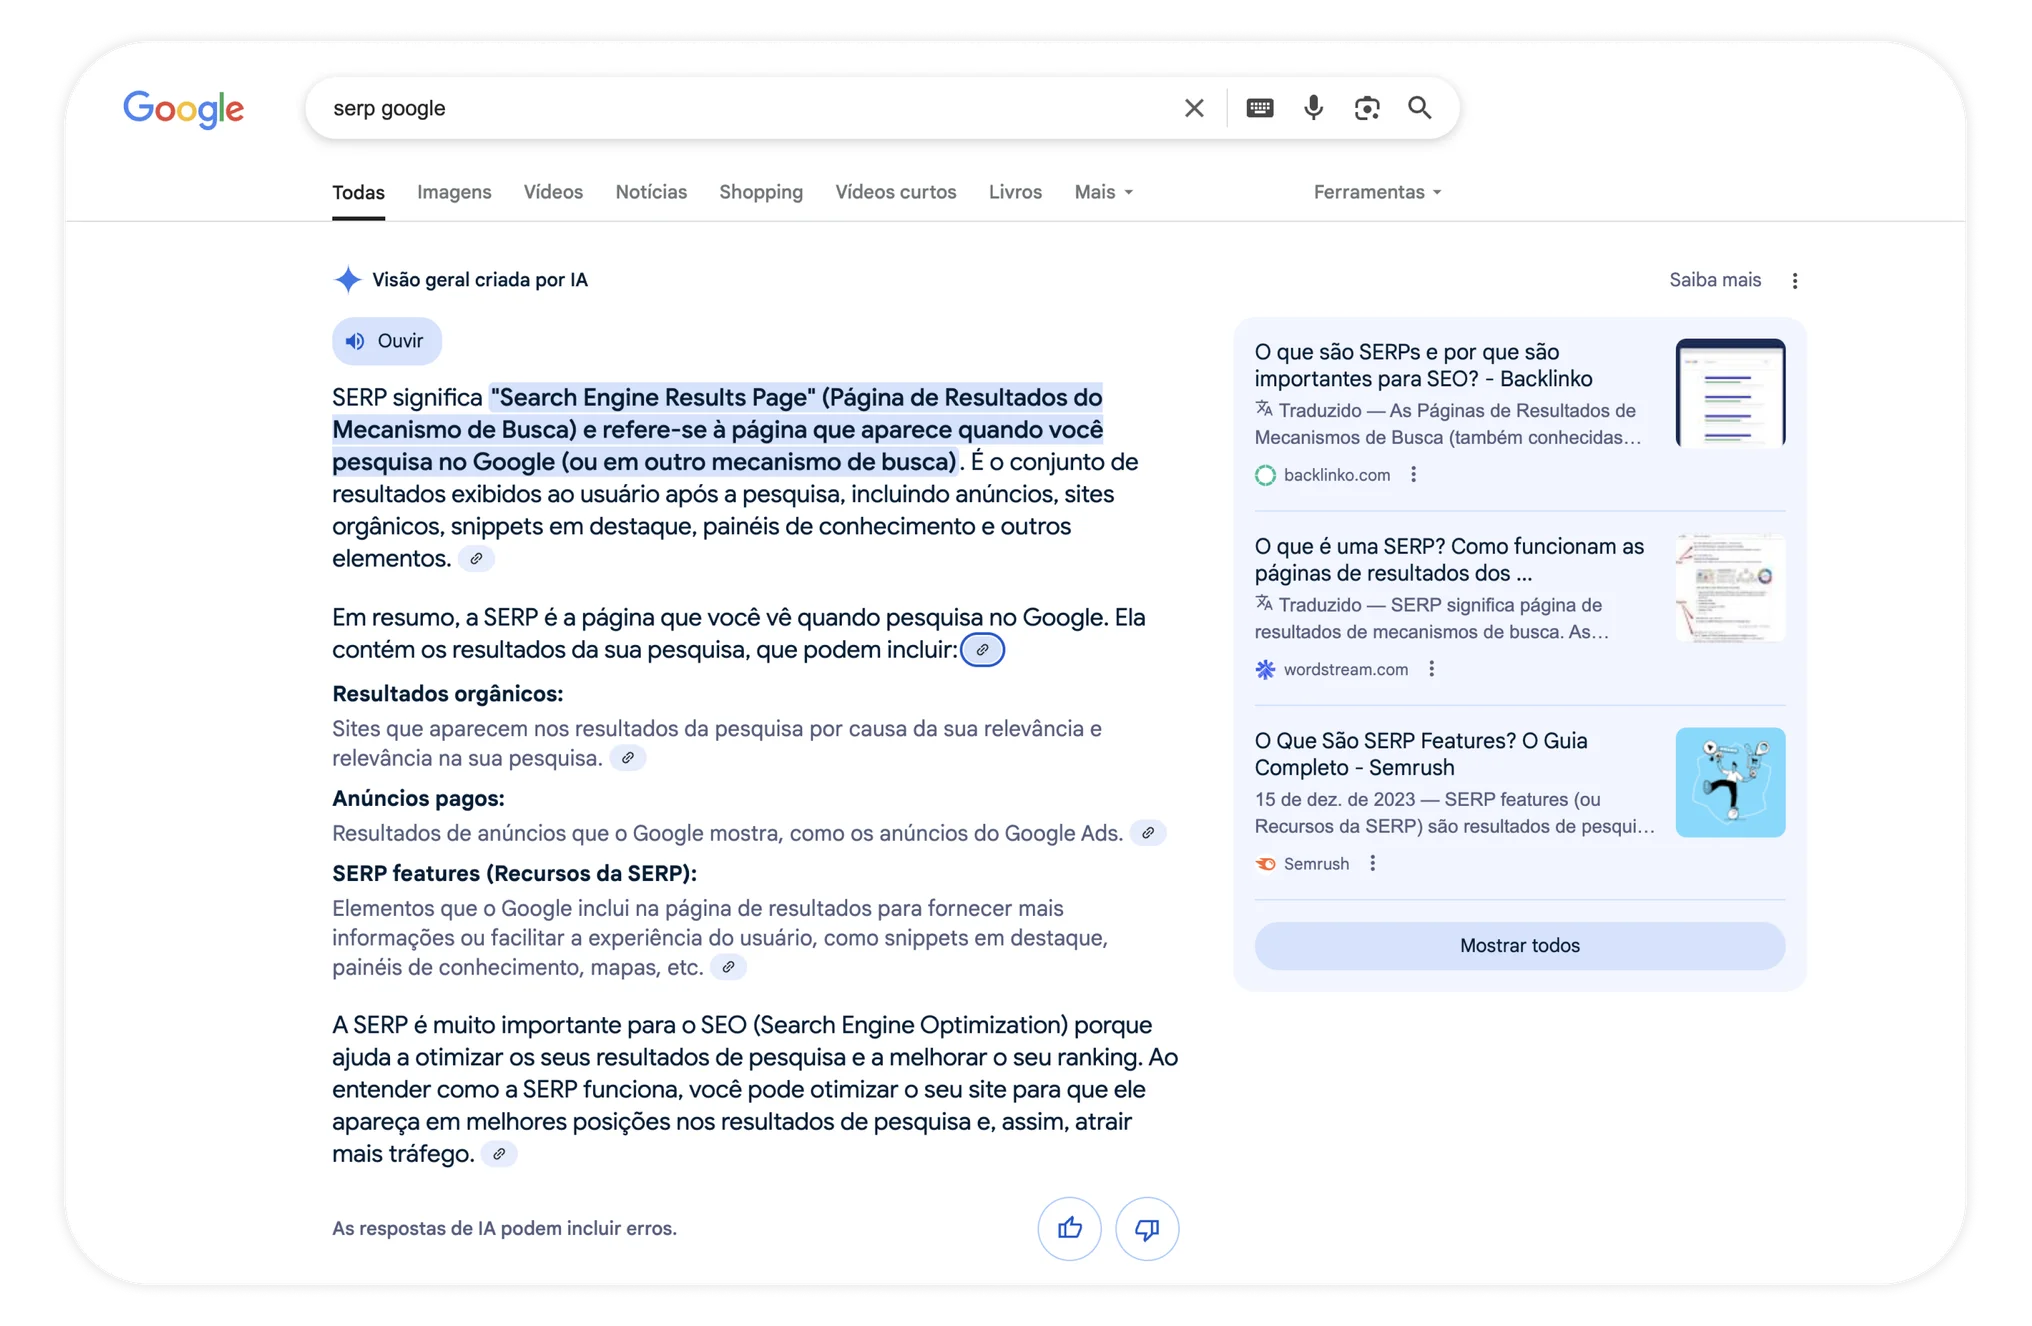The height and width of the screenshot is (1326, 2032).
Task: Expand the Ferramentas dropdown
Action: [x=1377, y=192]
